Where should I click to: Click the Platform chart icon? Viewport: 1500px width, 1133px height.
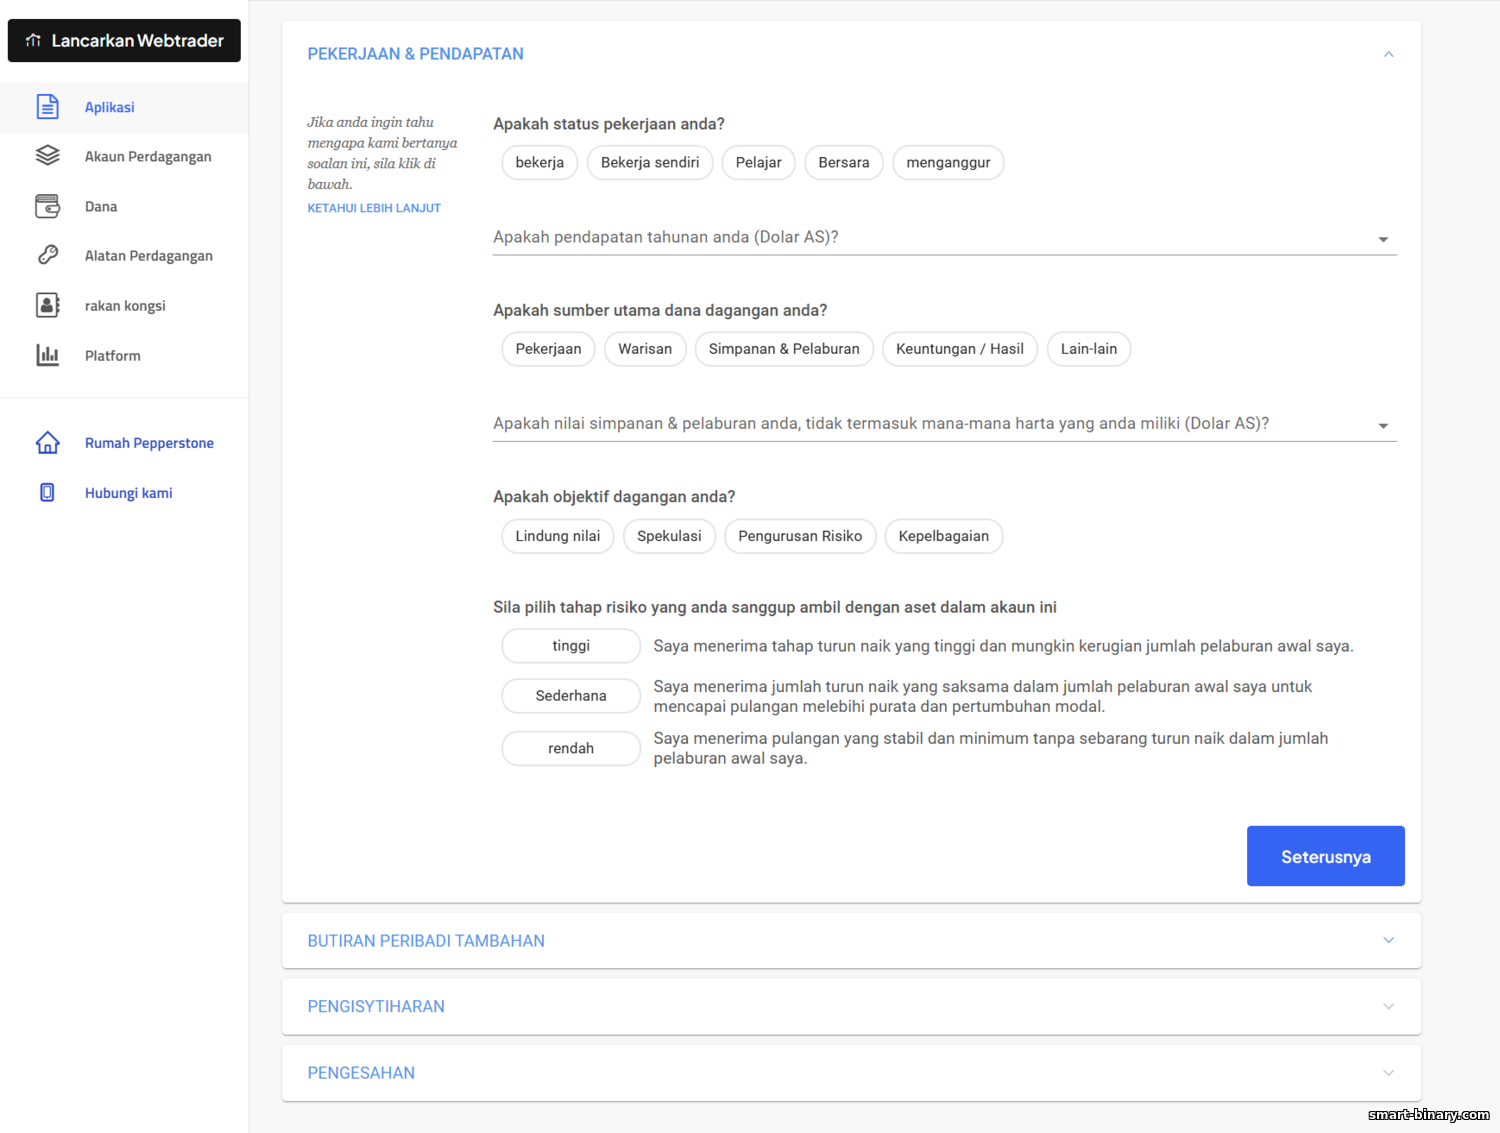tap(47, 355)
